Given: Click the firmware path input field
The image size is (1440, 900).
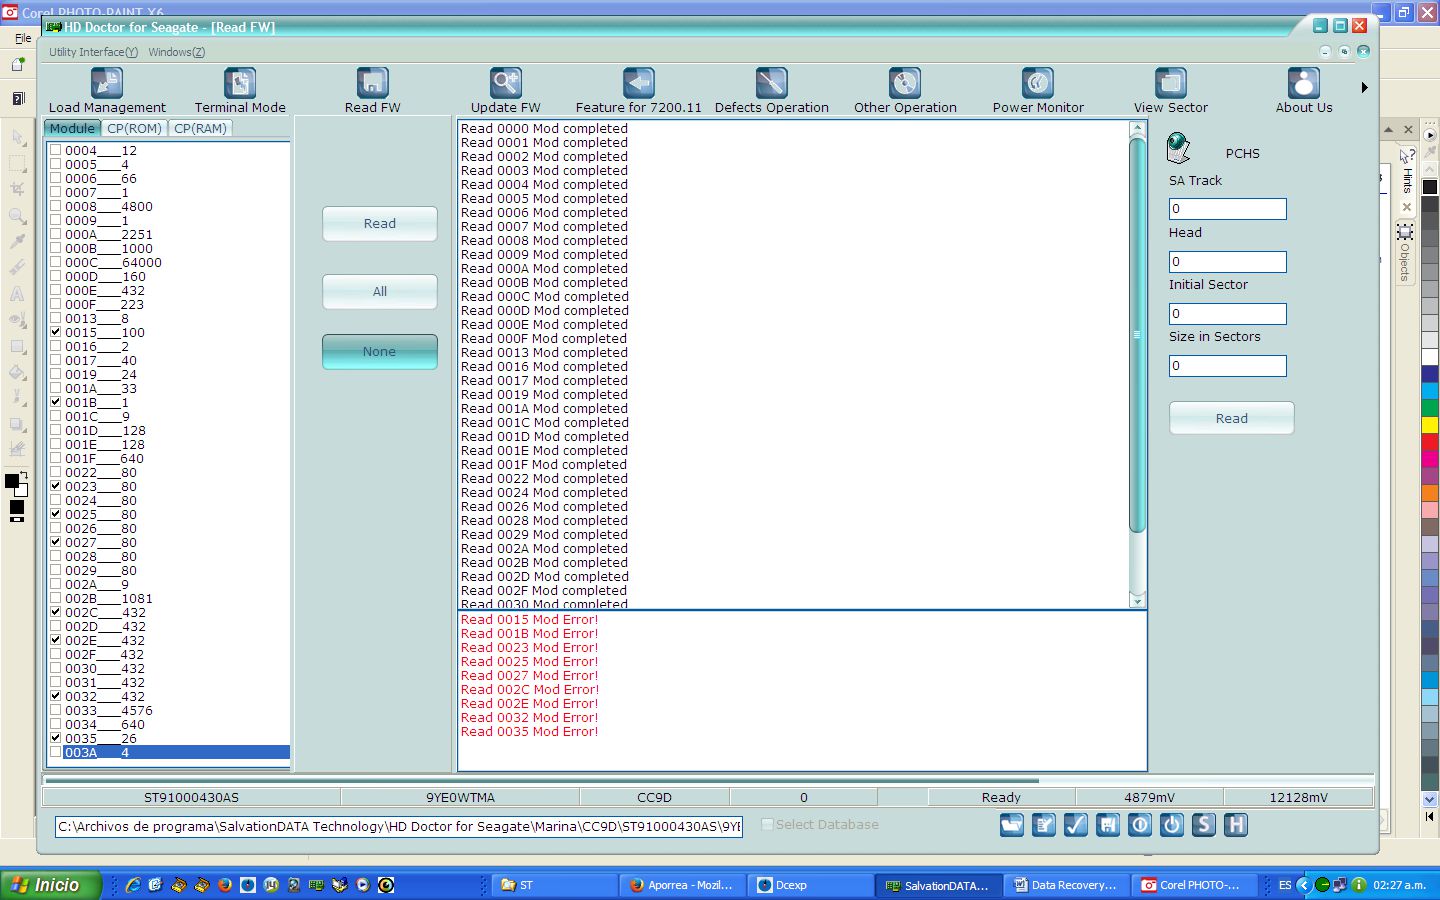Looking at the screenshot, I should click(x=399, y=827).
